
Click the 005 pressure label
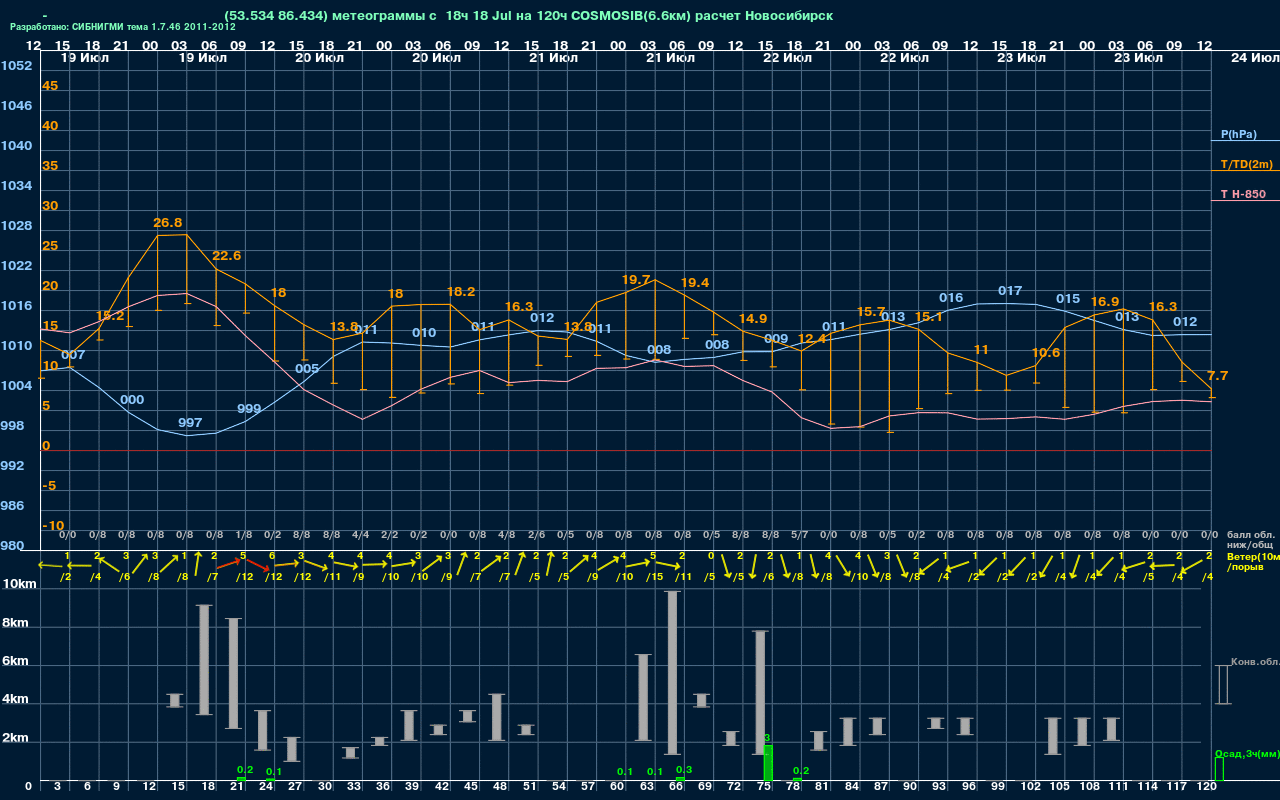307,369
